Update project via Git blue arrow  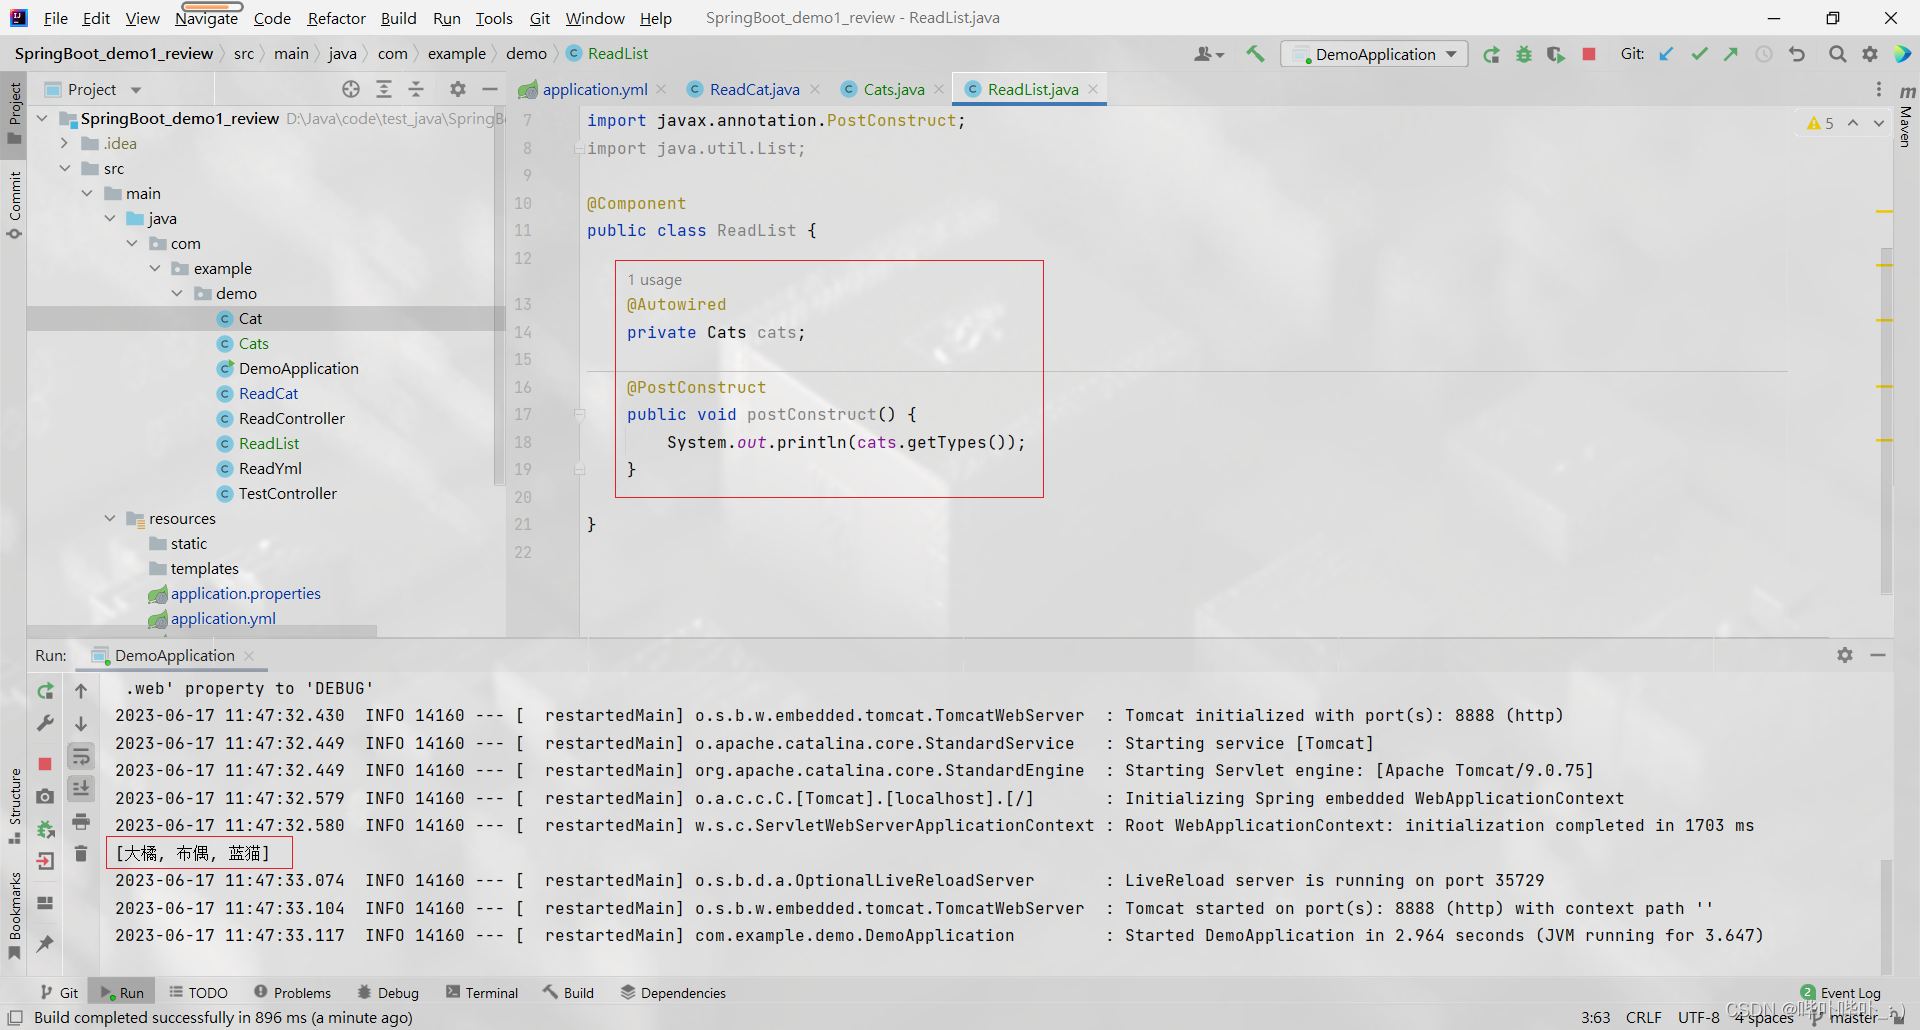1666,54
